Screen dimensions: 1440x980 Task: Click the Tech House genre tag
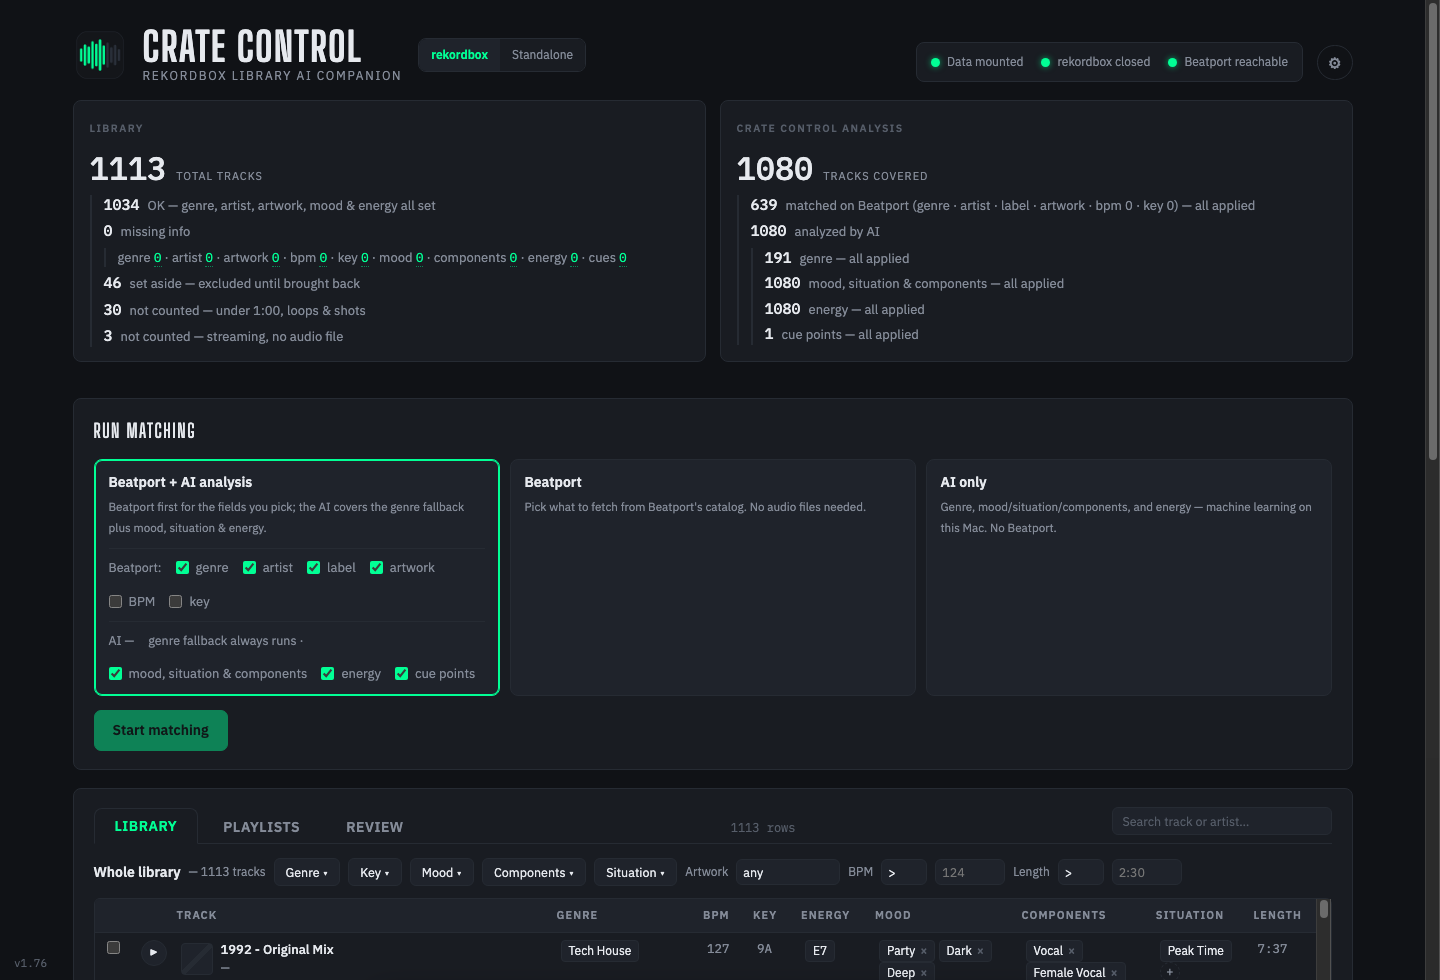599,950
